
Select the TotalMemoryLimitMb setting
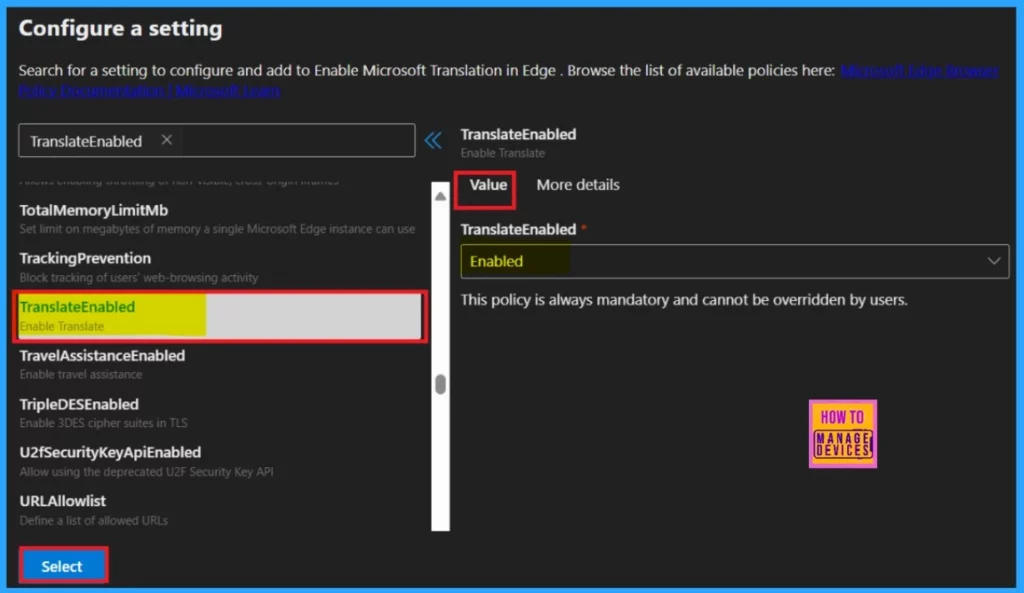[x=217, y=219]
